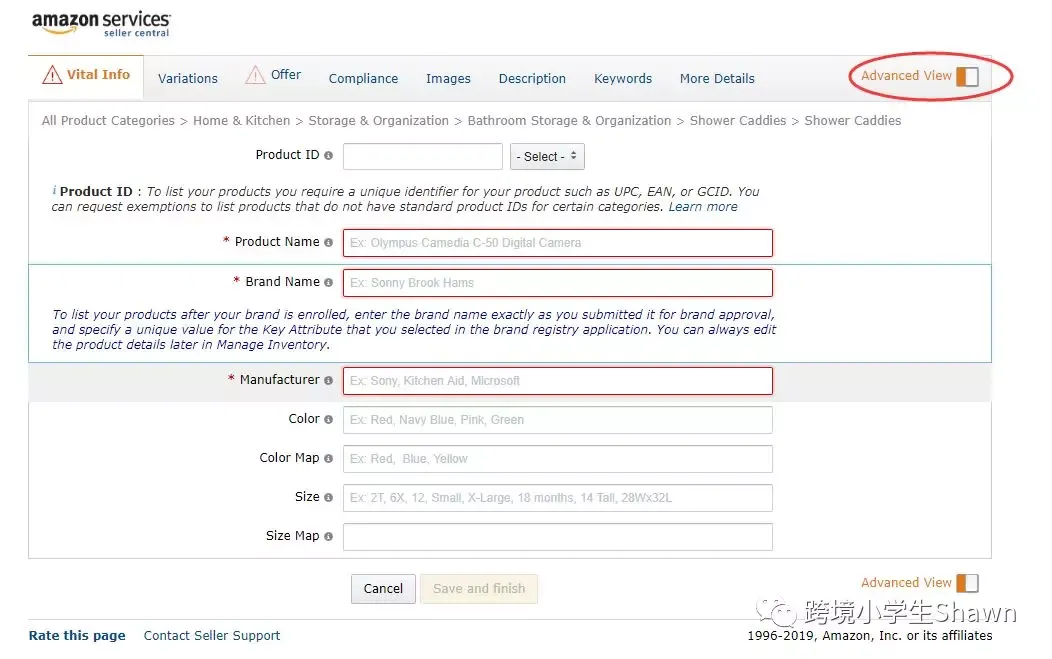Open the Description tab
This screenshot has width=1052, height=659.
click(x=532, y=79)
